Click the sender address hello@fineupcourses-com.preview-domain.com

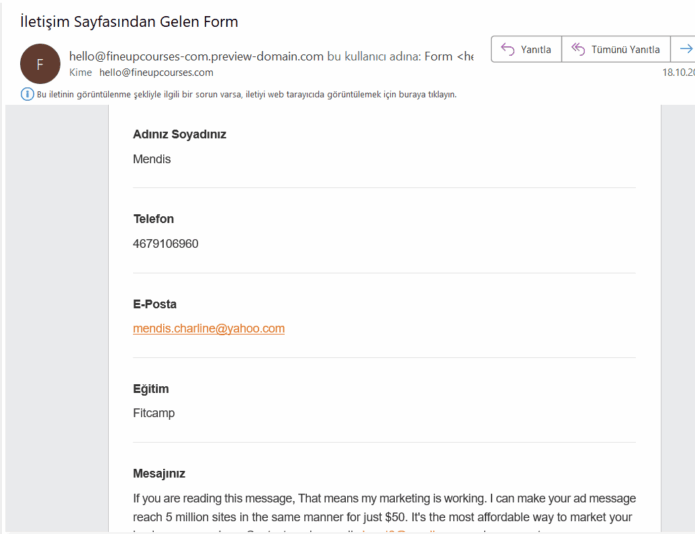196,56
